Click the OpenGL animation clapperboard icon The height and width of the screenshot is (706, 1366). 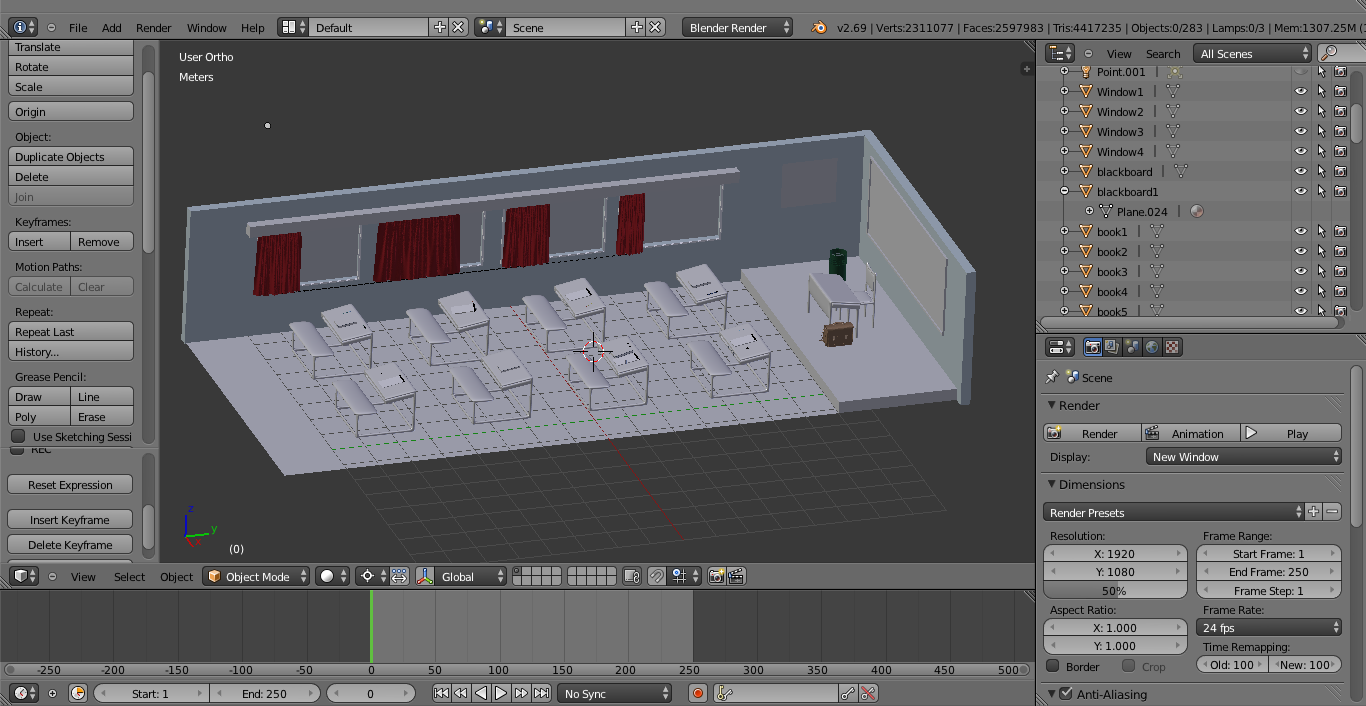(736, 576)
